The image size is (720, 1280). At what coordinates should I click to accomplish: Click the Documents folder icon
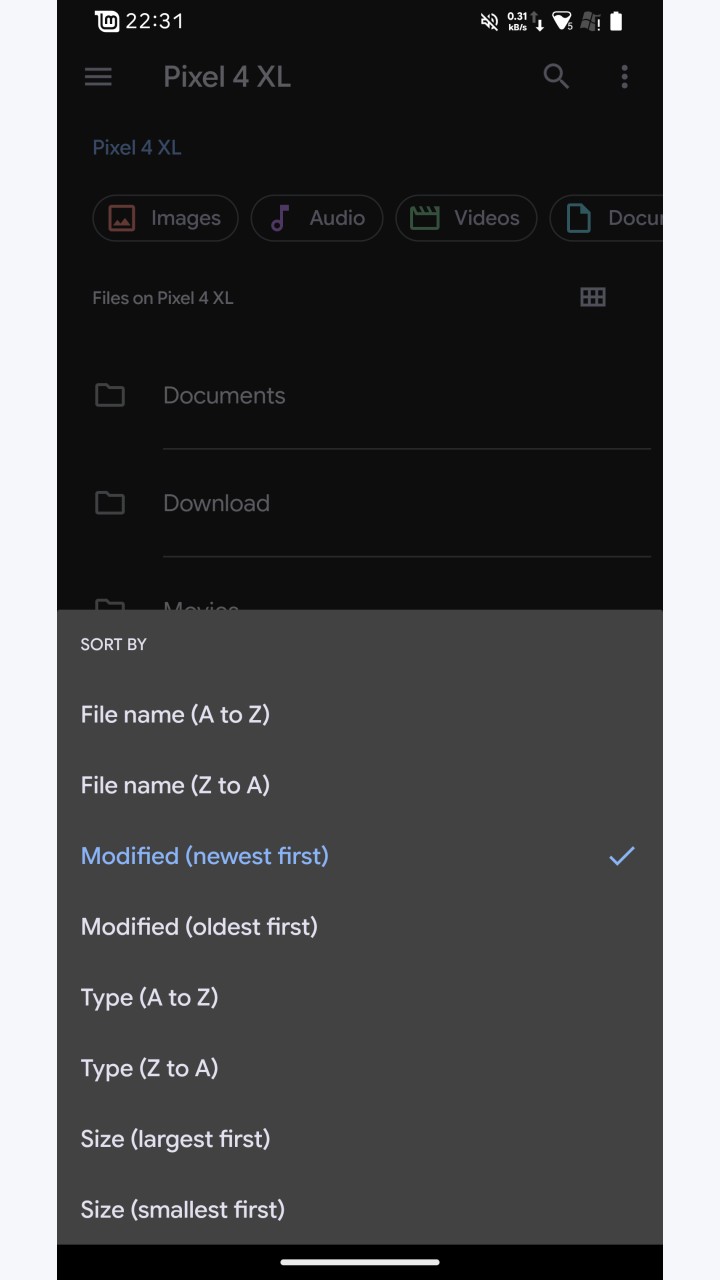coord(110,395)
